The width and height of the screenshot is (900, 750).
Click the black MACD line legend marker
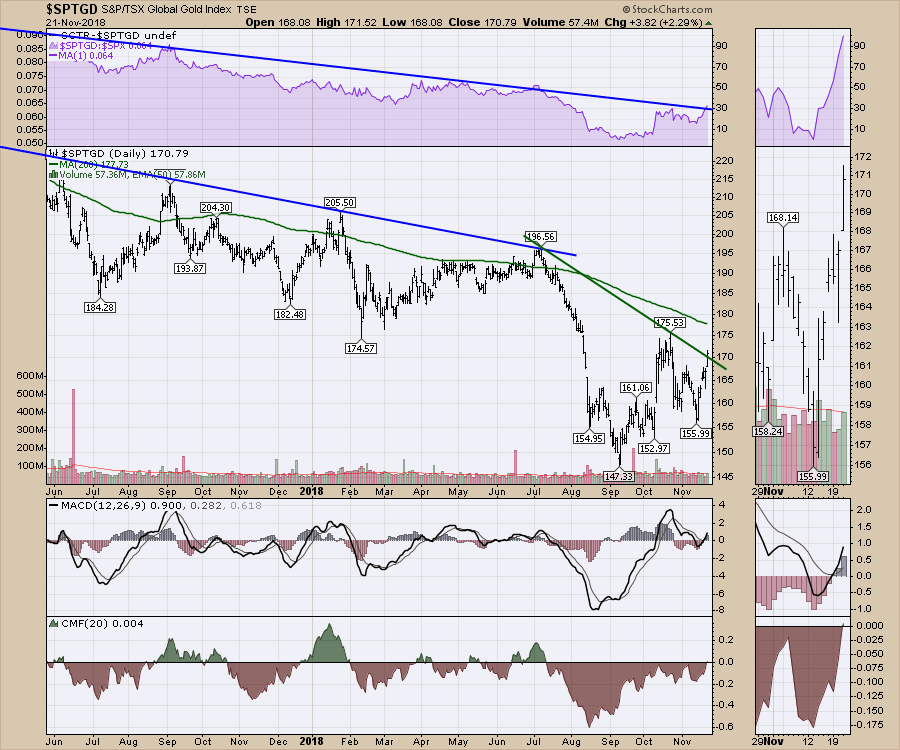coord(54,506)
